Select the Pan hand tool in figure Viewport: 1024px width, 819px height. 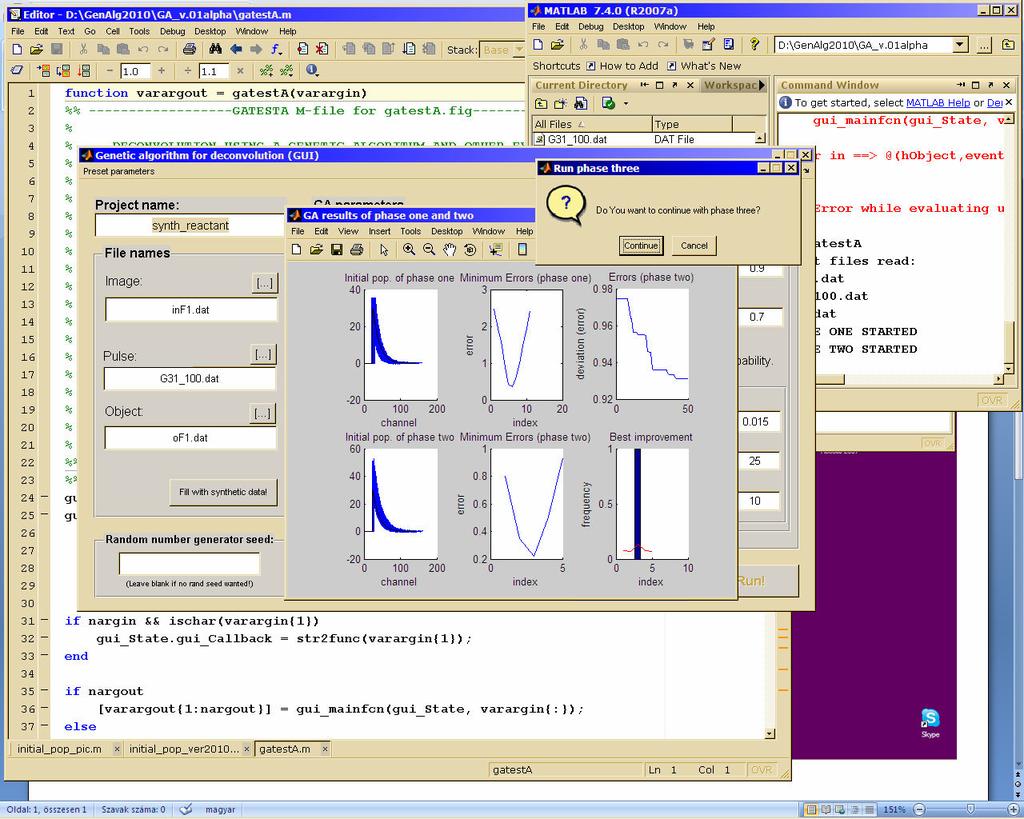(449, 249)
